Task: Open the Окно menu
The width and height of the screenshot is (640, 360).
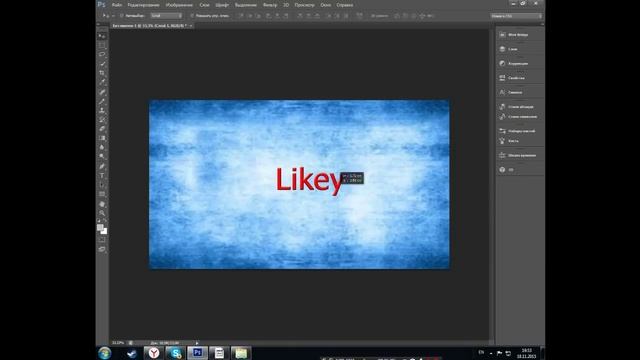Action: point(326,5)
